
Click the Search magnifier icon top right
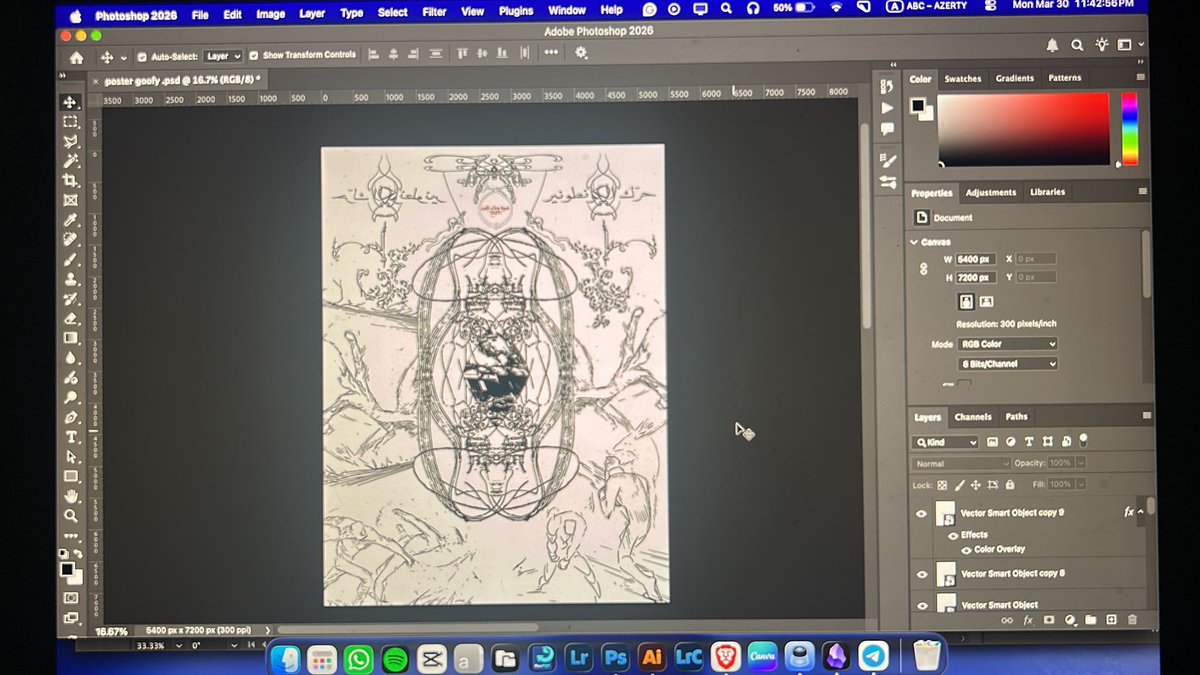1077,45
